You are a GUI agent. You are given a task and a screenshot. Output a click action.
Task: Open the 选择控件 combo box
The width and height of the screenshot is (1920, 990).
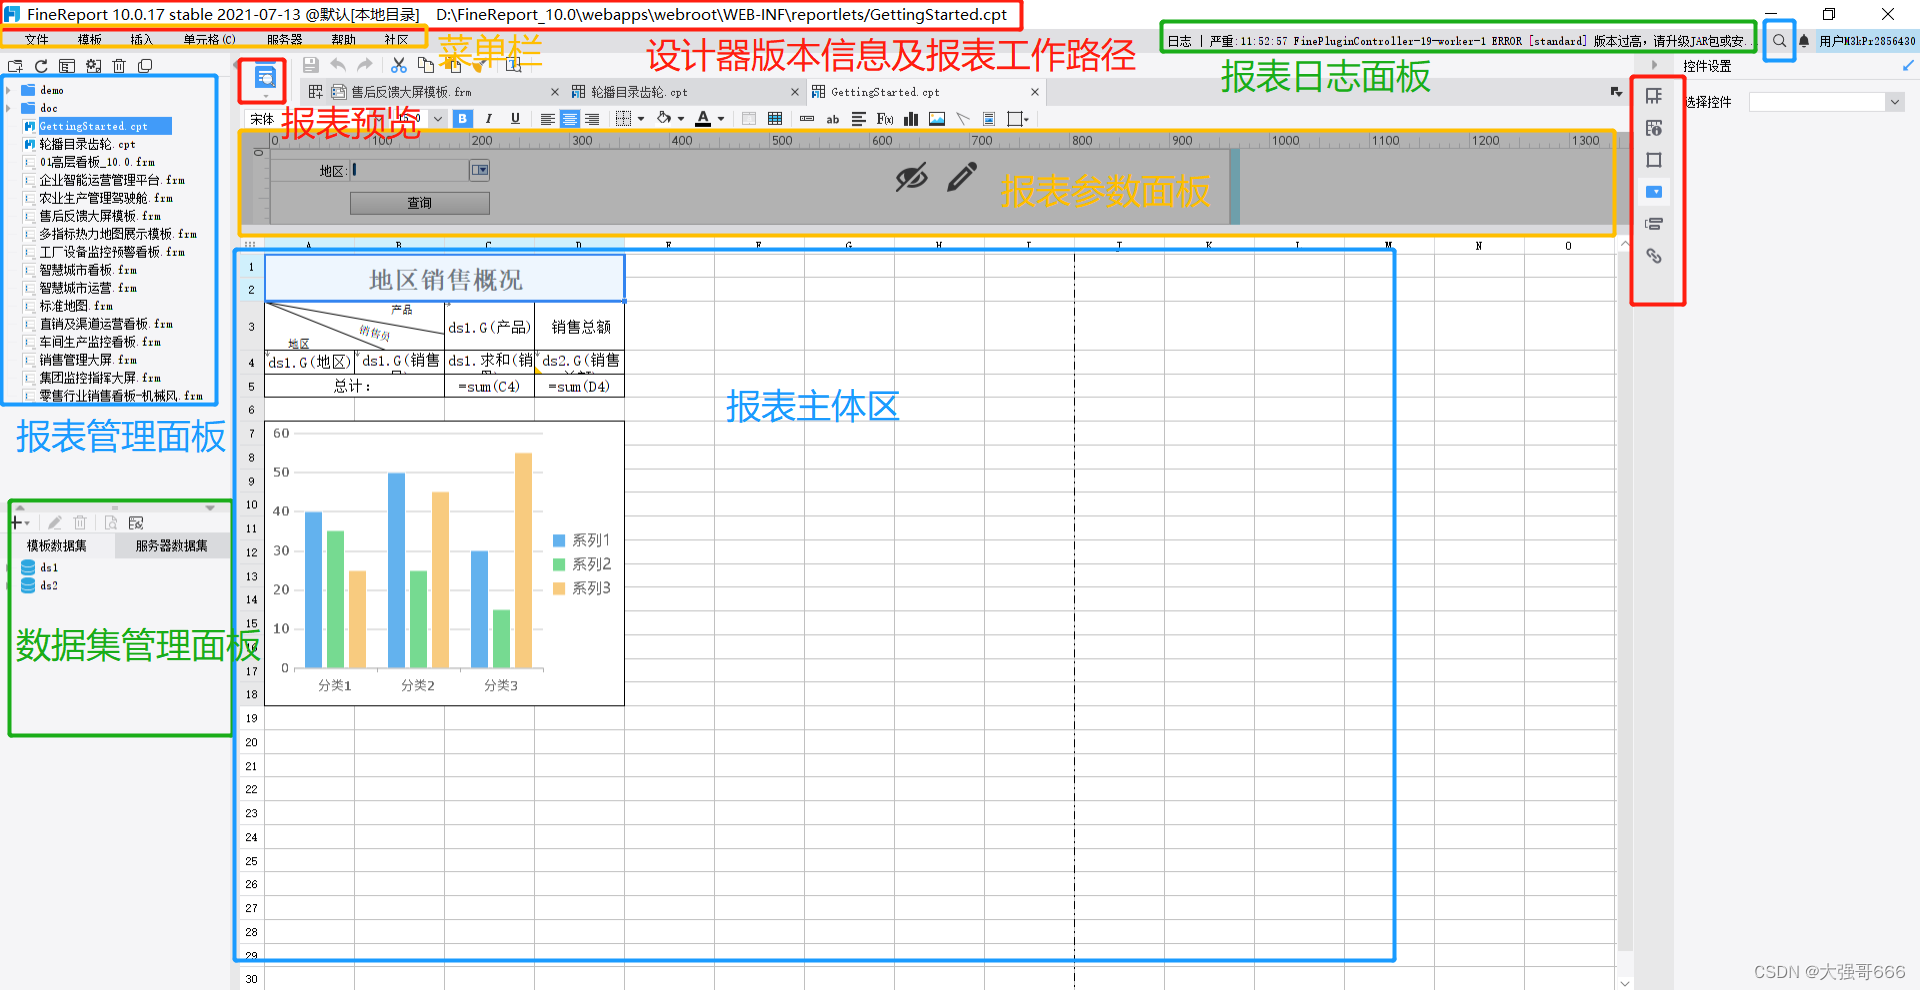coord(1825,102)
